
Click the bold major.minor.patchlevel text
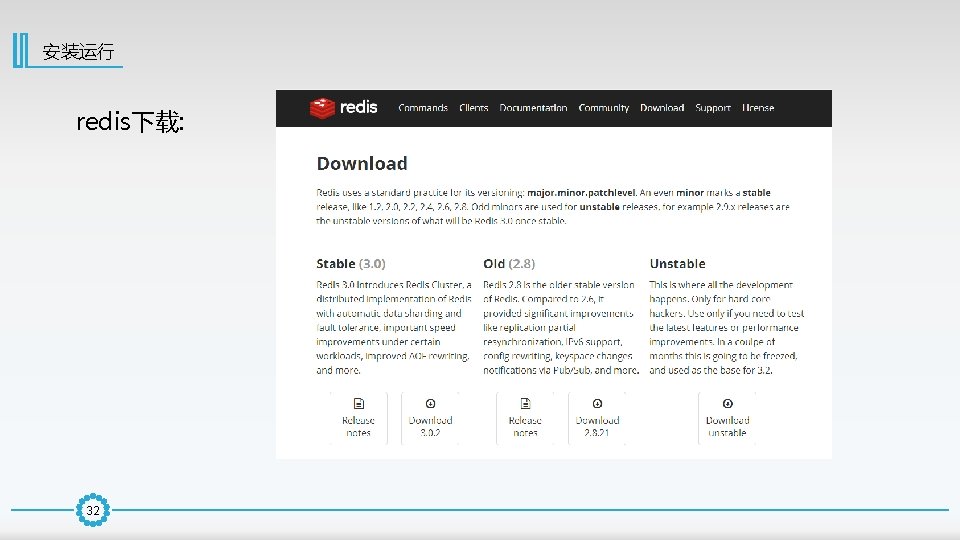click(581, 192)
